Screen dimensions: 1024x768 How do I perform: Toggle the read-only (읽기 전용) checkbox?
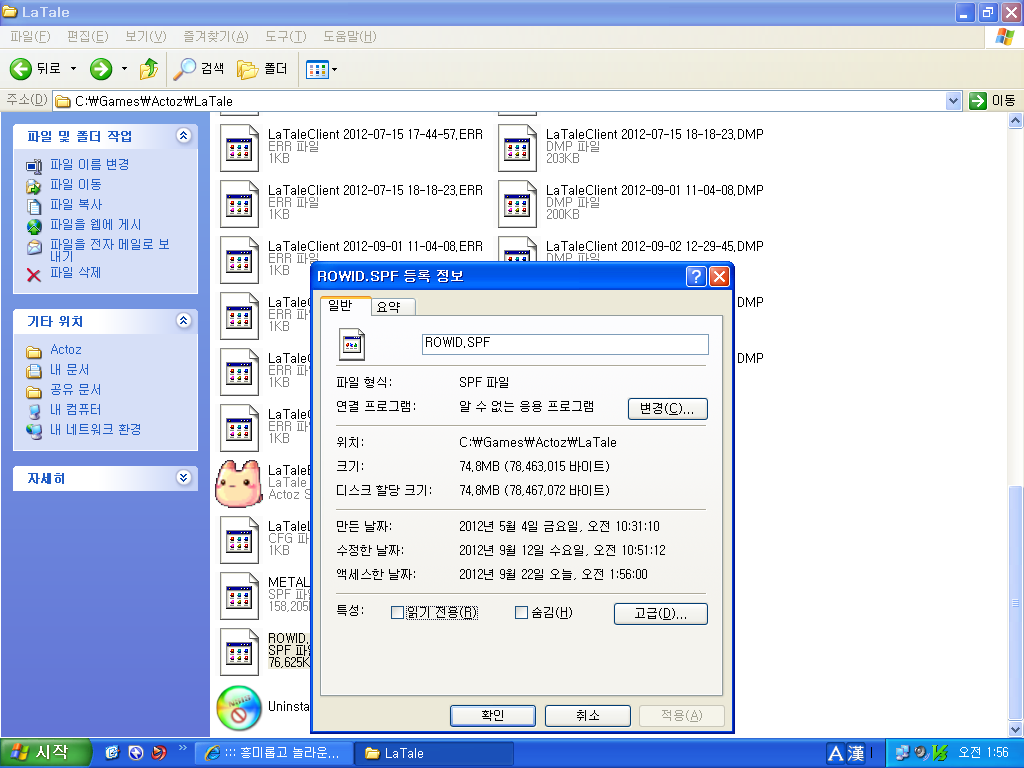[397, 613]
